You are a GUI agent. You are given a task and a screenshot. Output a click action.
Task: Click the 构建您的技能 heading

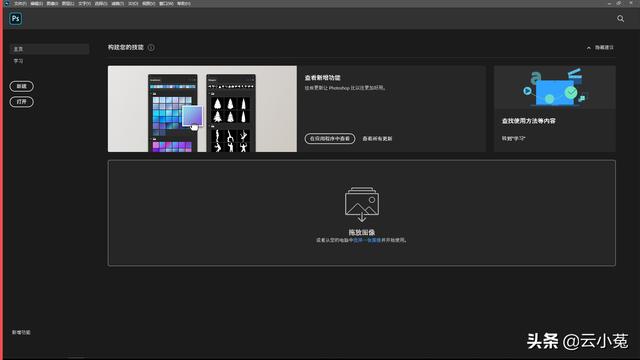[x=126, y=48]
